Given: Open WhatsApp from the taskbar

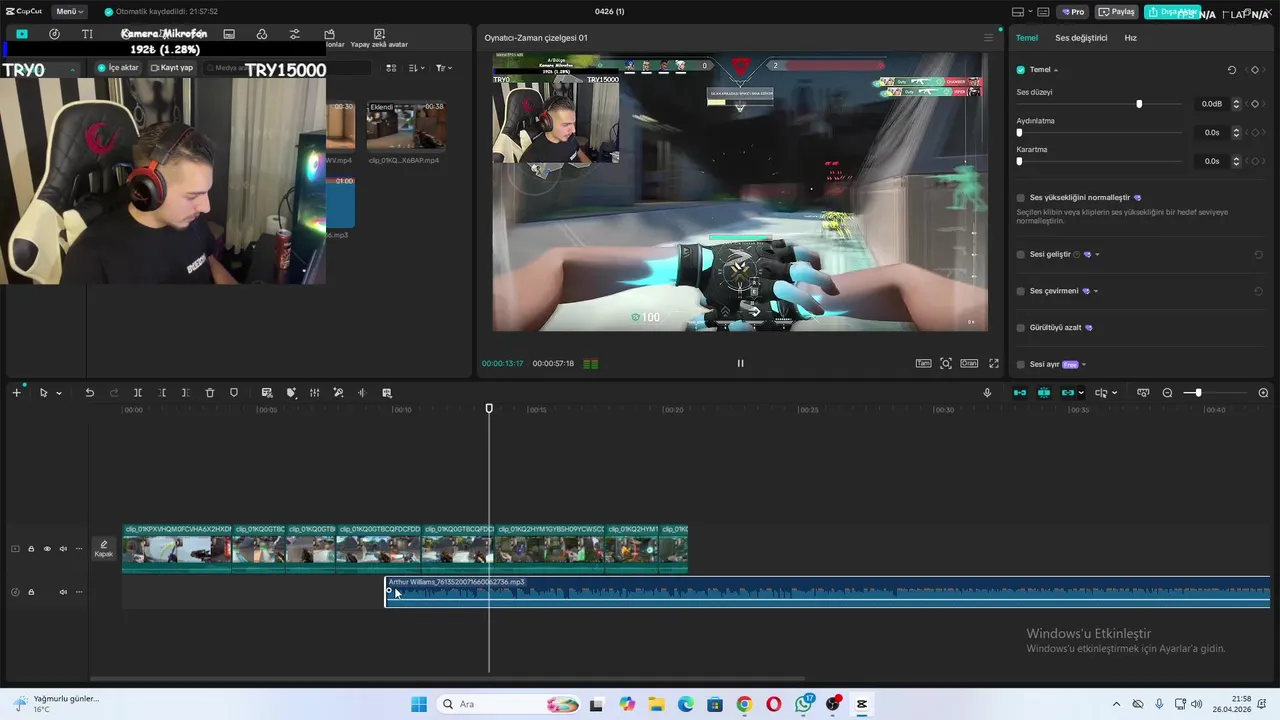Looking at the screenshot, I should [805, 704].
